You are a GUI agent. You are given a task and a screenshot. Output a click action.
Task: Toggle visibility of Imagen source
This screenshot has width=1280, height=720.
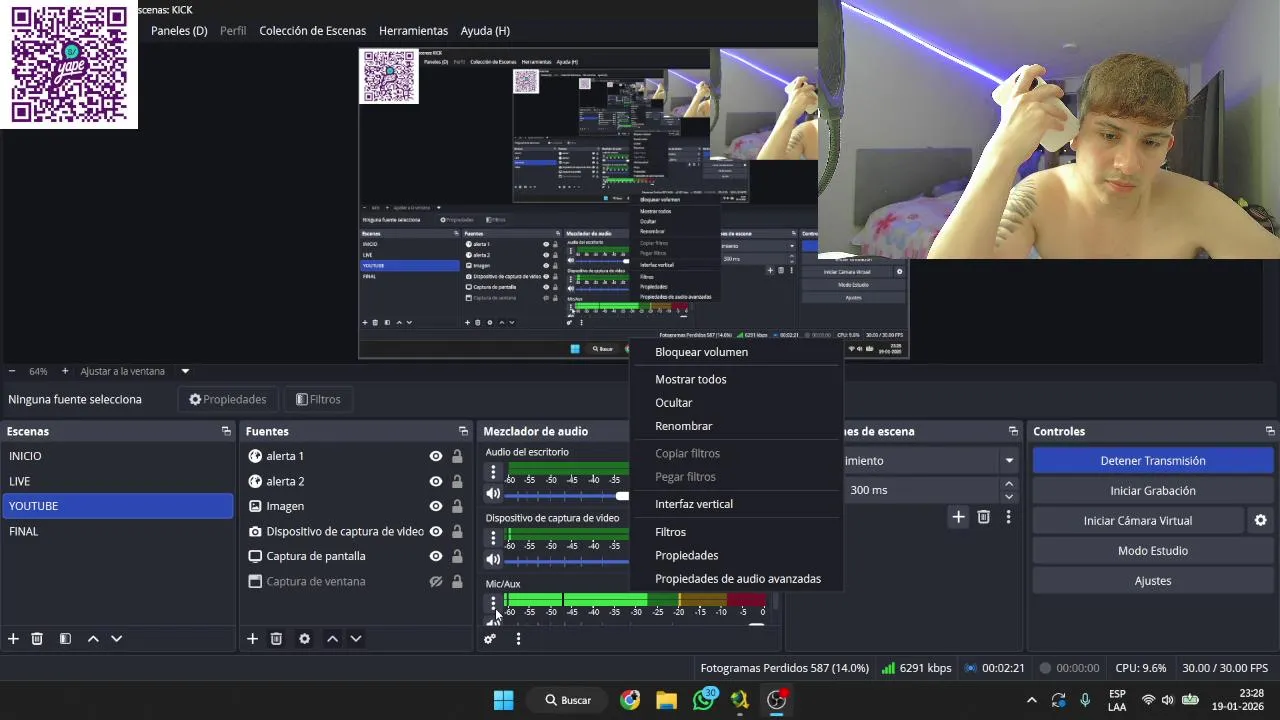point(436,506)
